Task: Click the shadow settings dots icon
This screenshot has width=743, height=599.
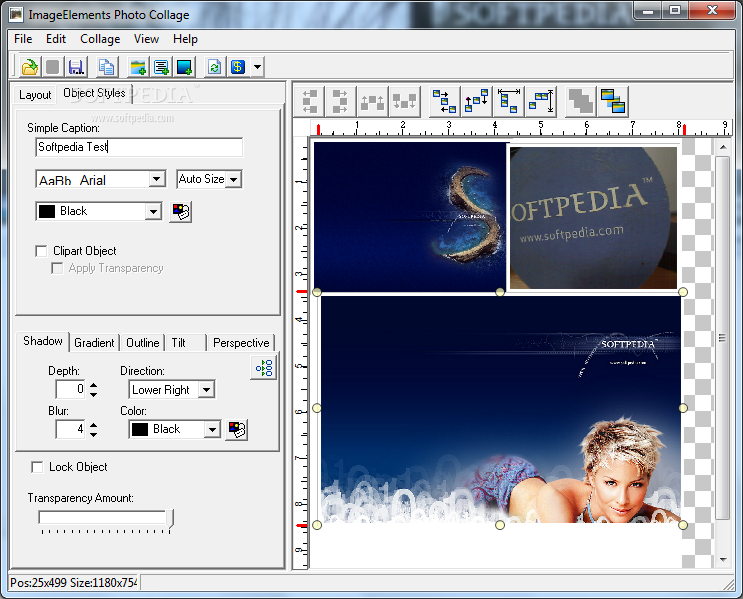Action: coord(264,368)
